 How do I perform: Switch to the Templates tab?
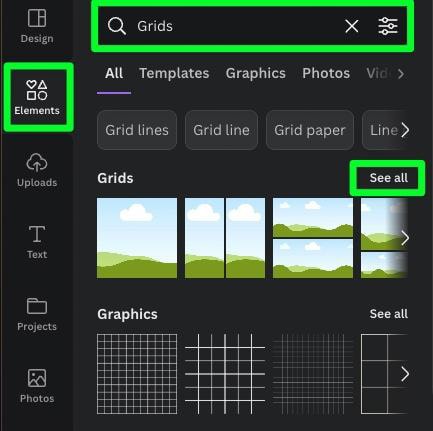[x=174, y=73]
